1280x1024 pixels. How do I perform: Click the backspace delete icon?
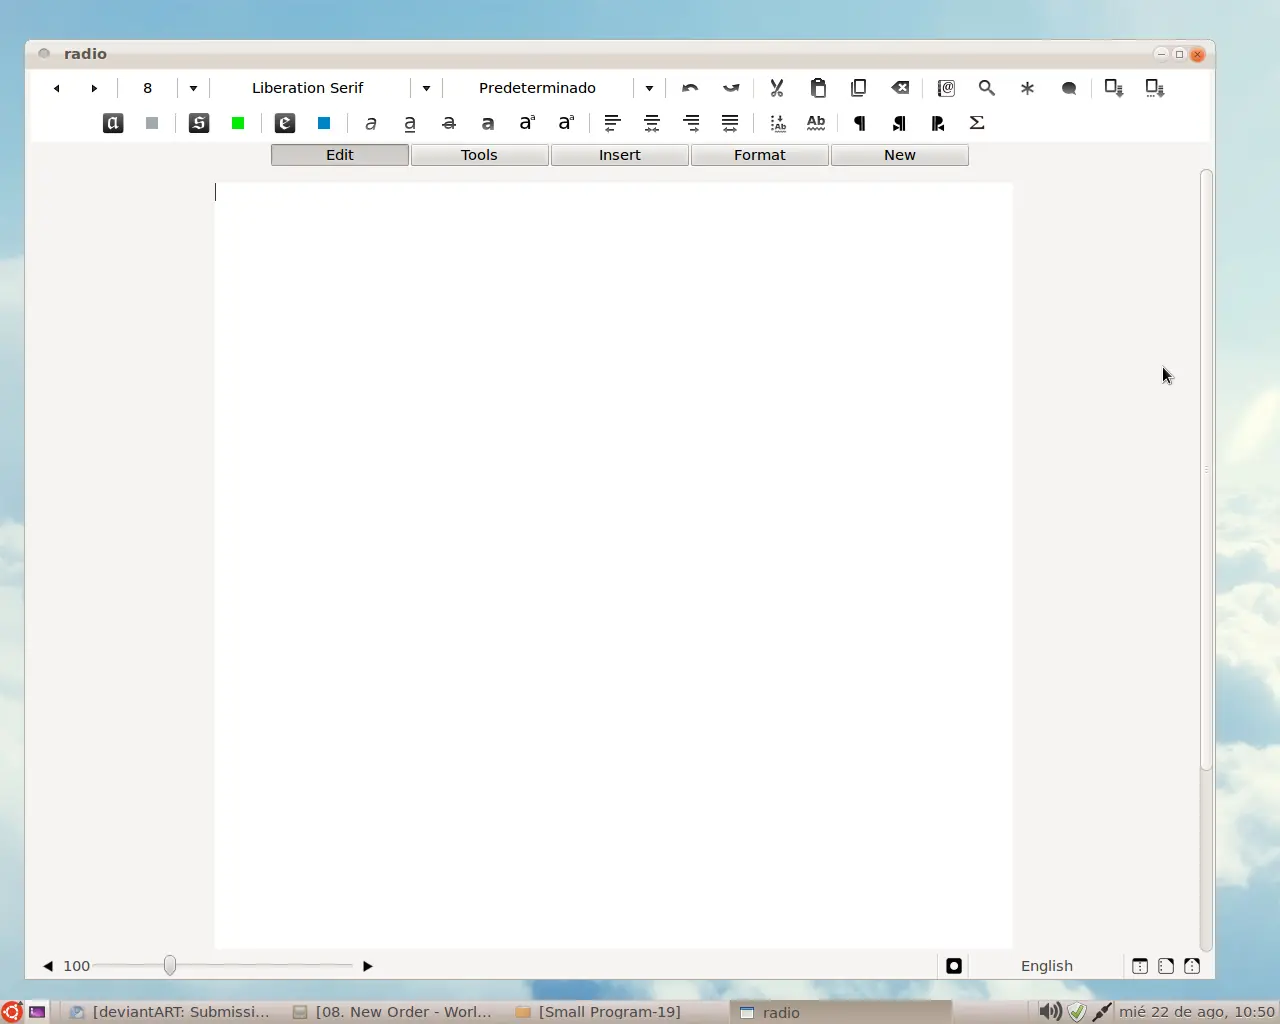click(900, 88)
